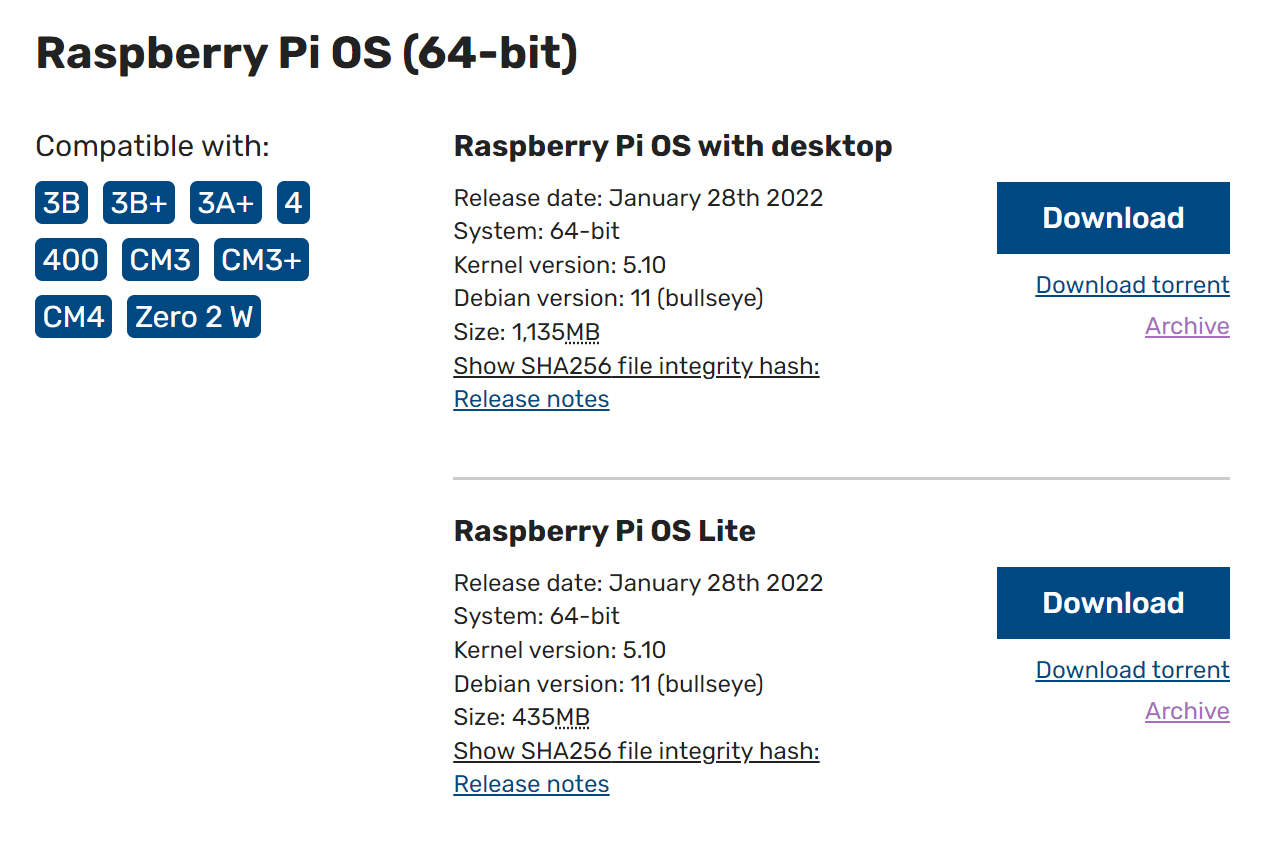Open the Archive for the desktop image

[x=1187, y=326]
